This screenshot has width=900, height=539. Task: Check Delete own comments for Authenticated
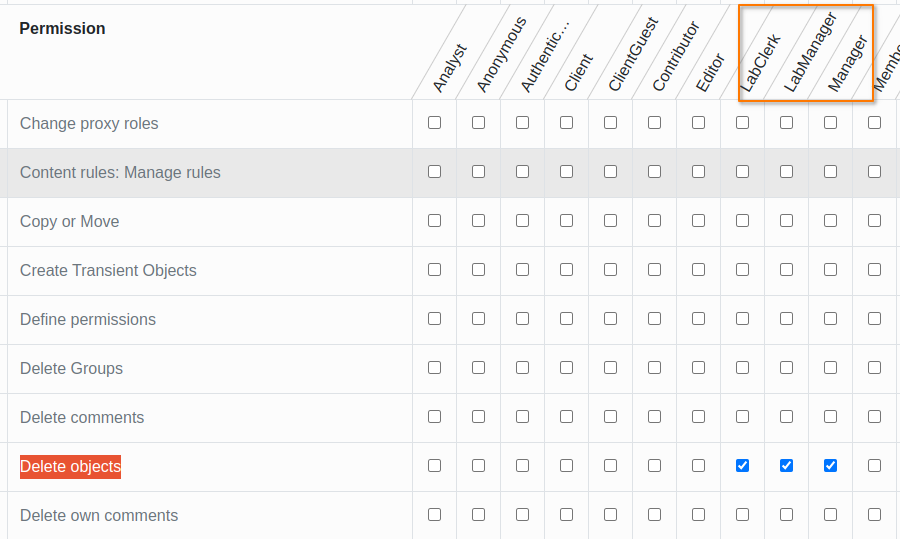pos(522,514)
